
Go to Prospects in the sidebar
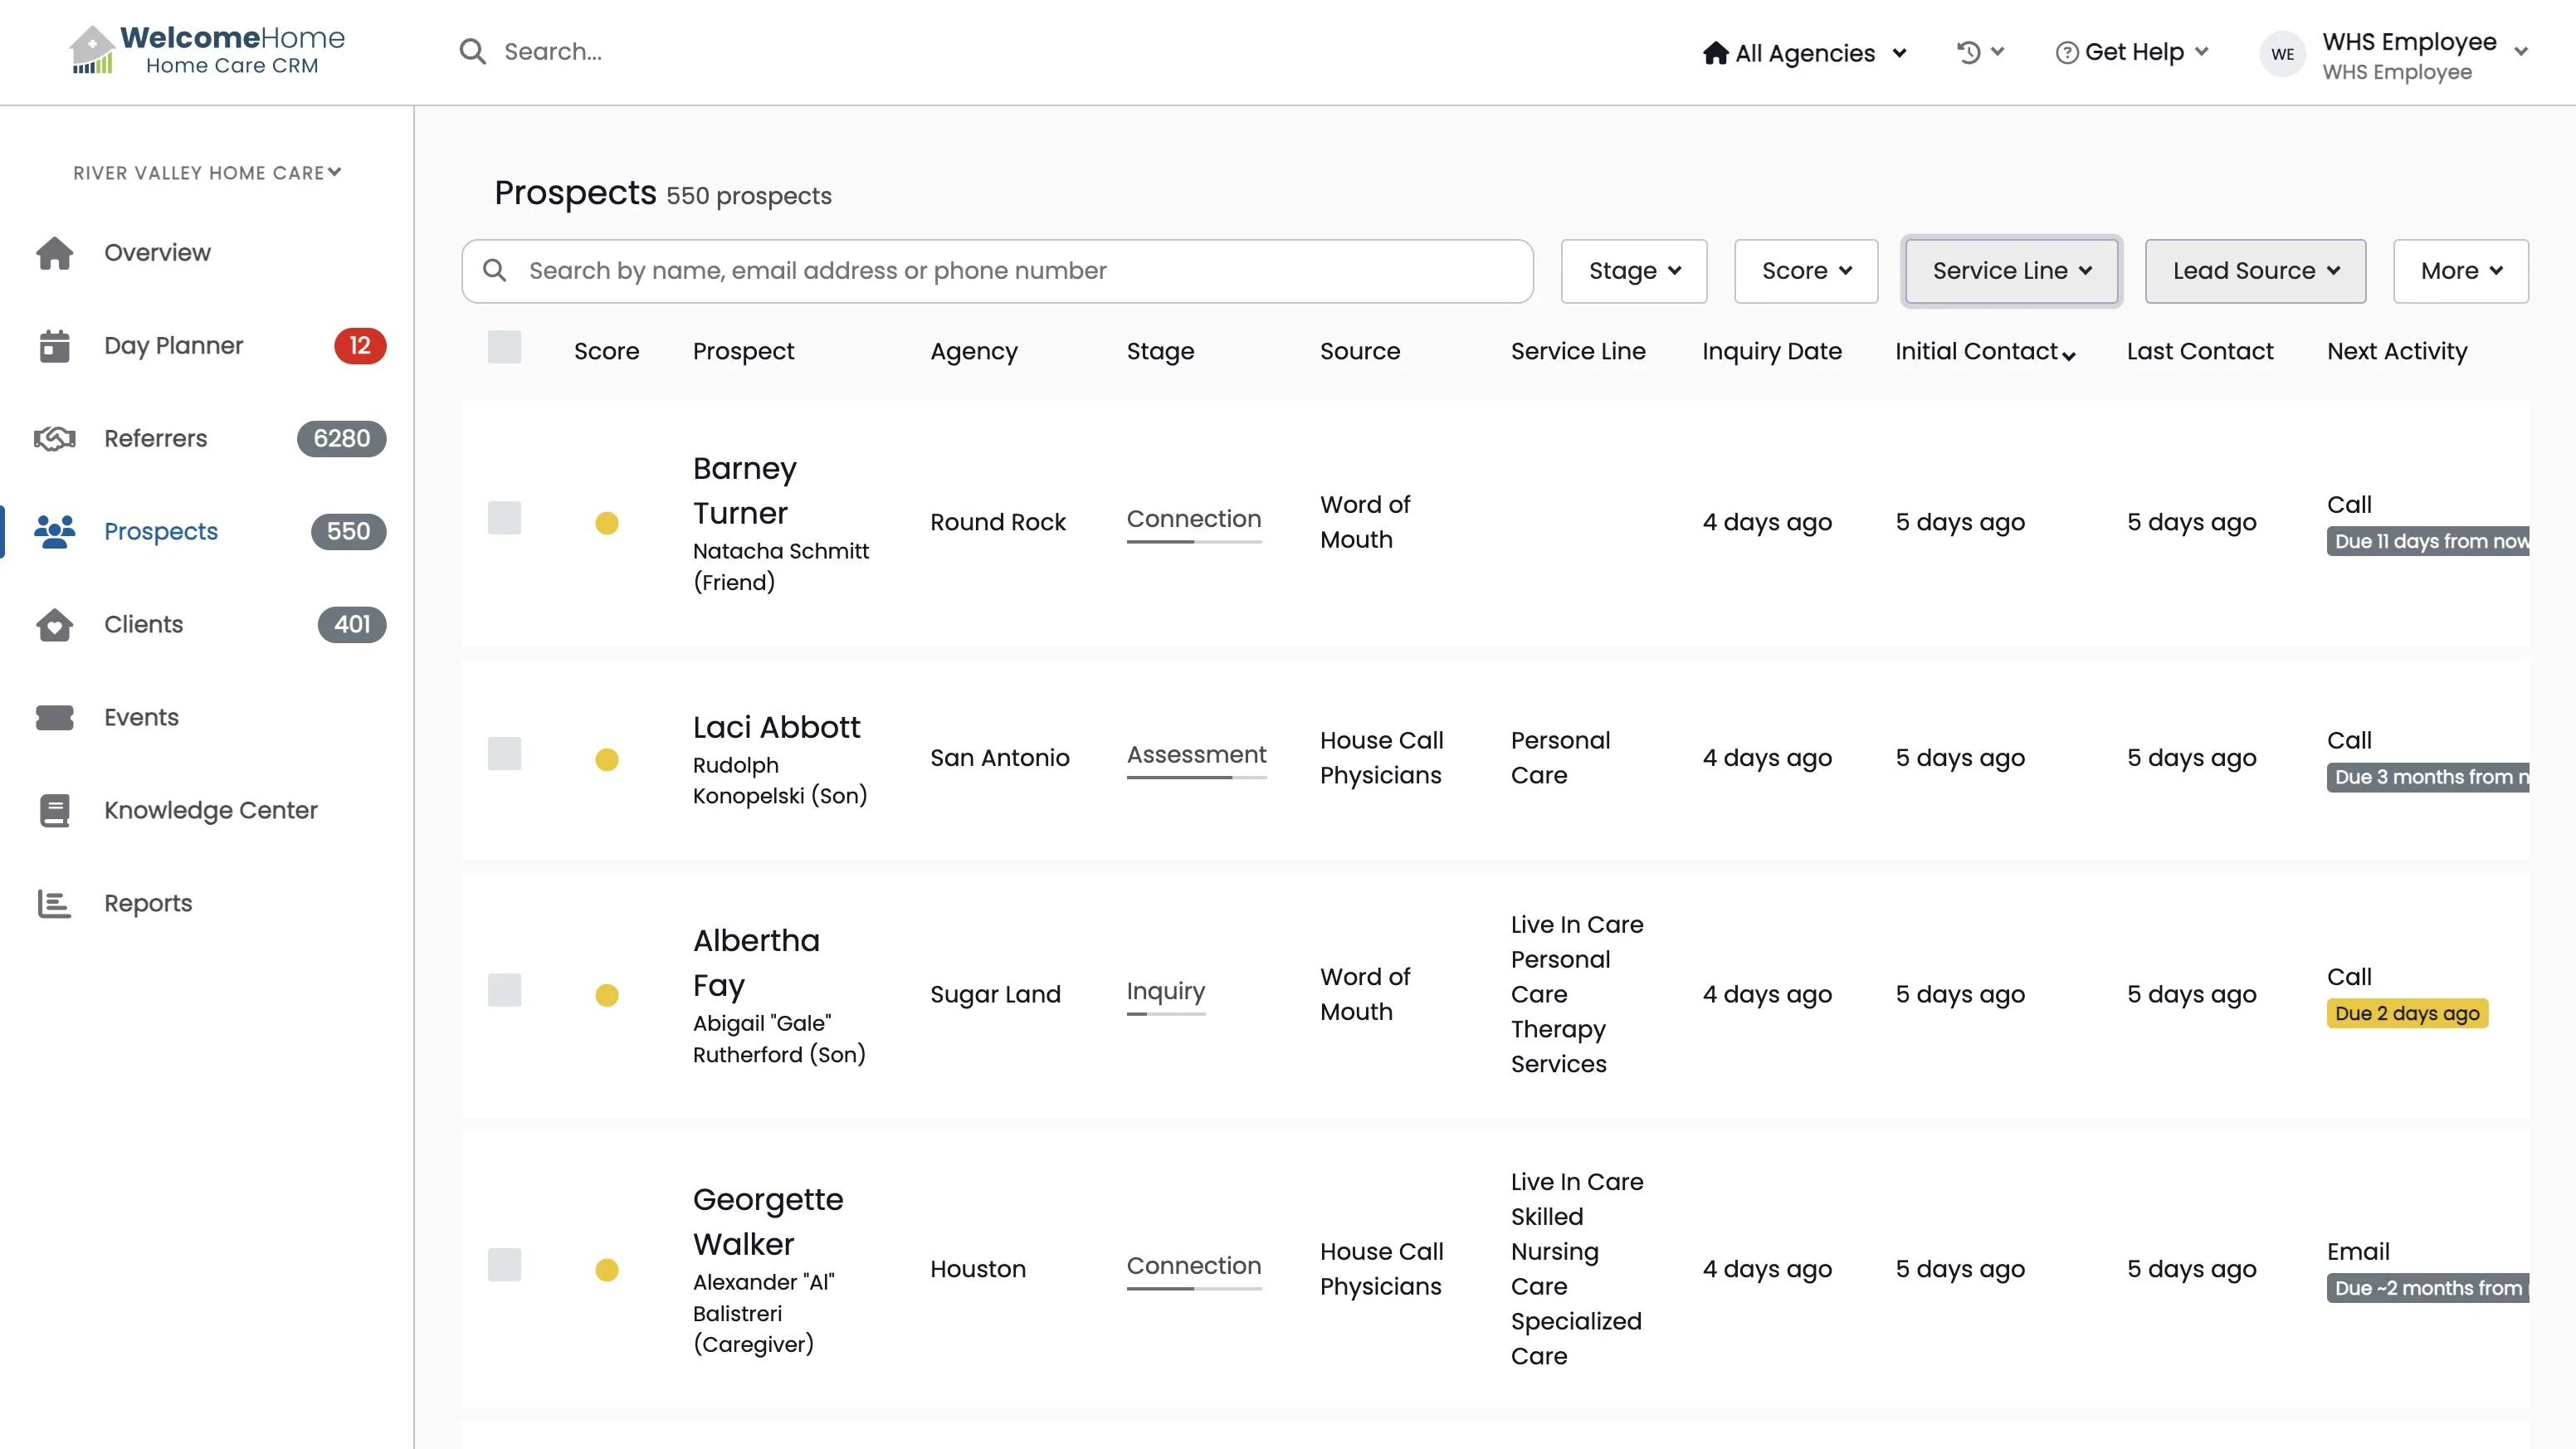pyautogui.click(x=161, y=532)
